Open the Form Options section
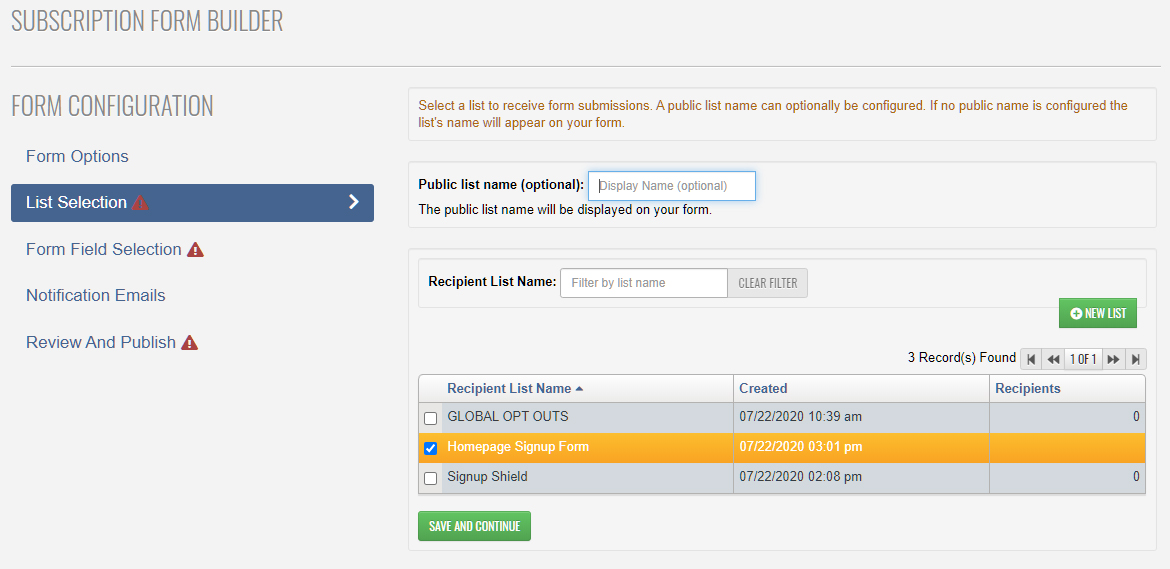This screenshot has height=569, width=1170. tap(77, 156)
